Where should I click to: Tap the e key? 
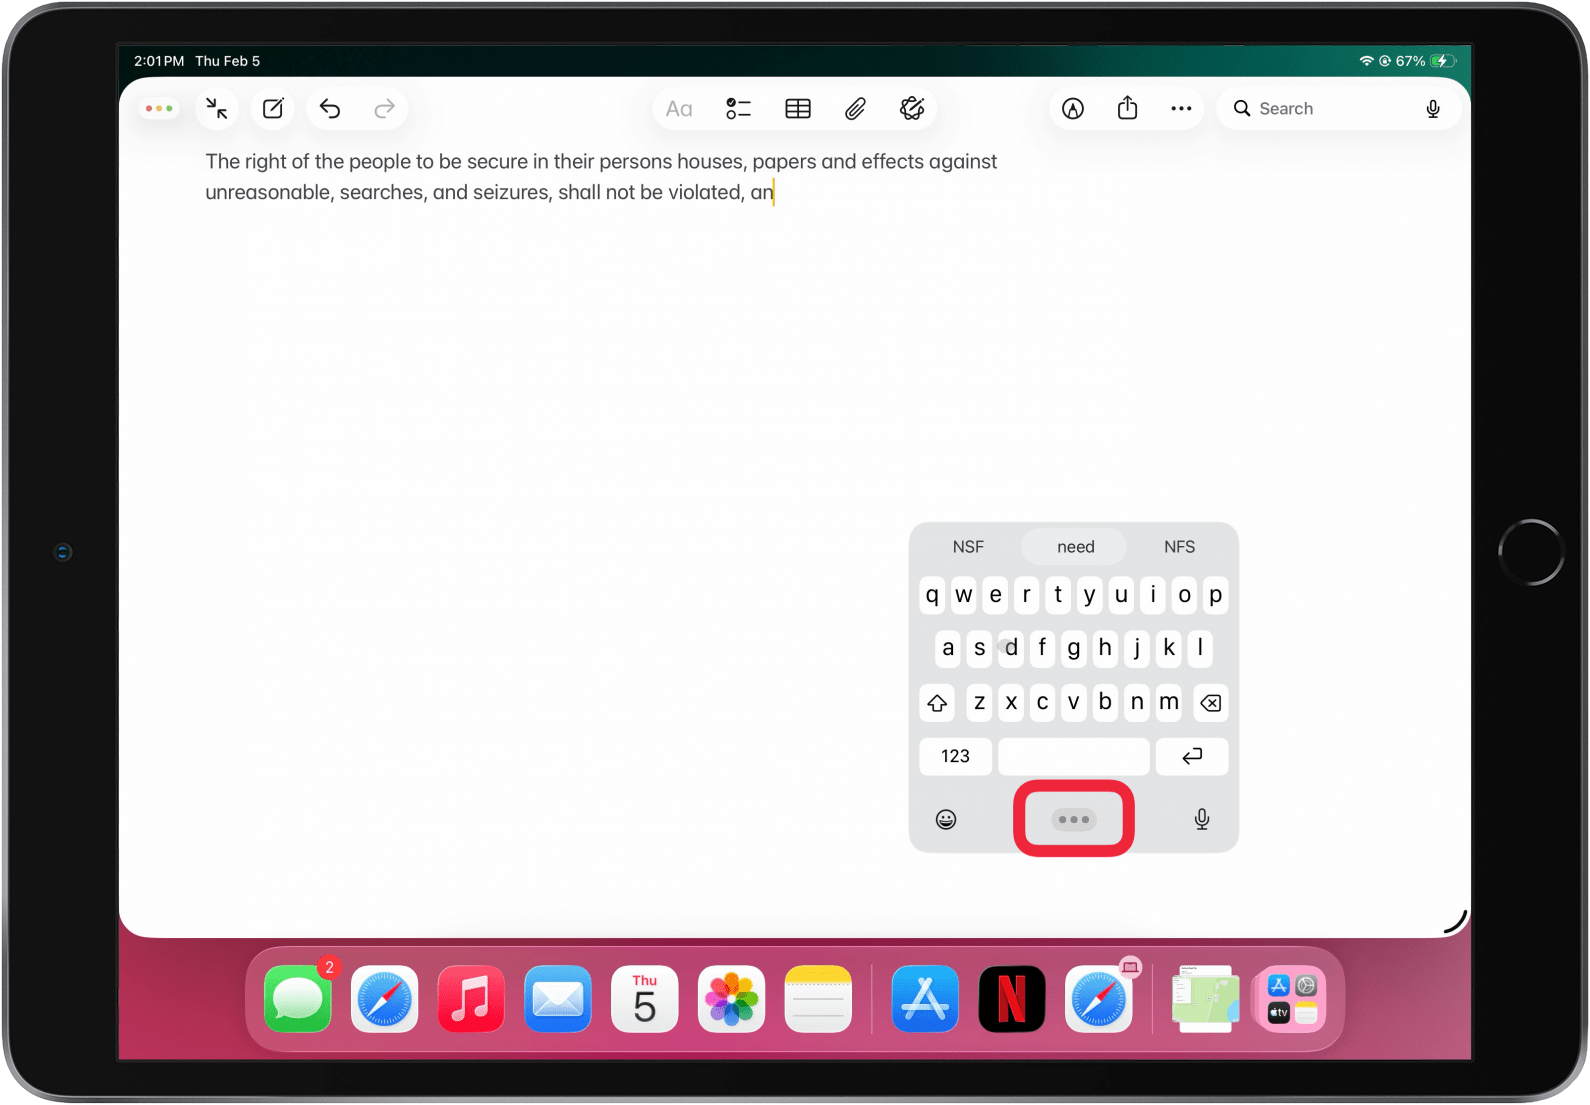click(x=995, y=595)
